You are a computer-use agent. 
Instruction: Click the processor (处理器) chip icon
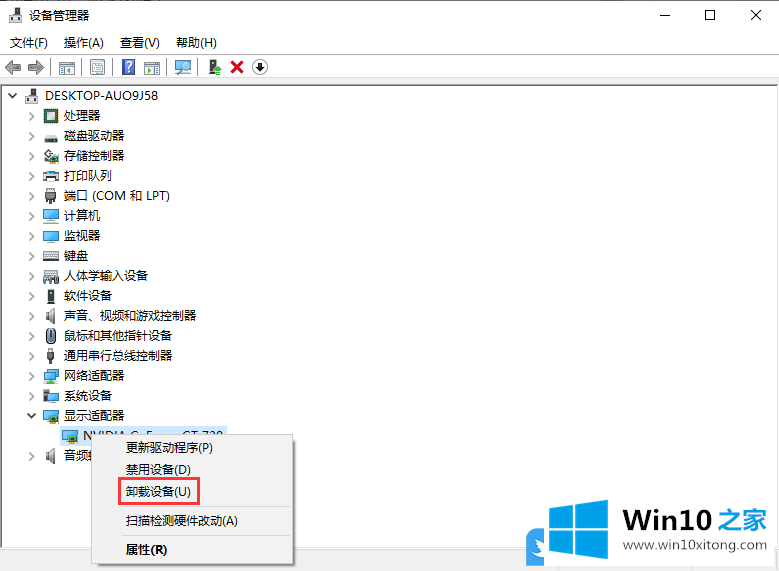click(51, 116)
